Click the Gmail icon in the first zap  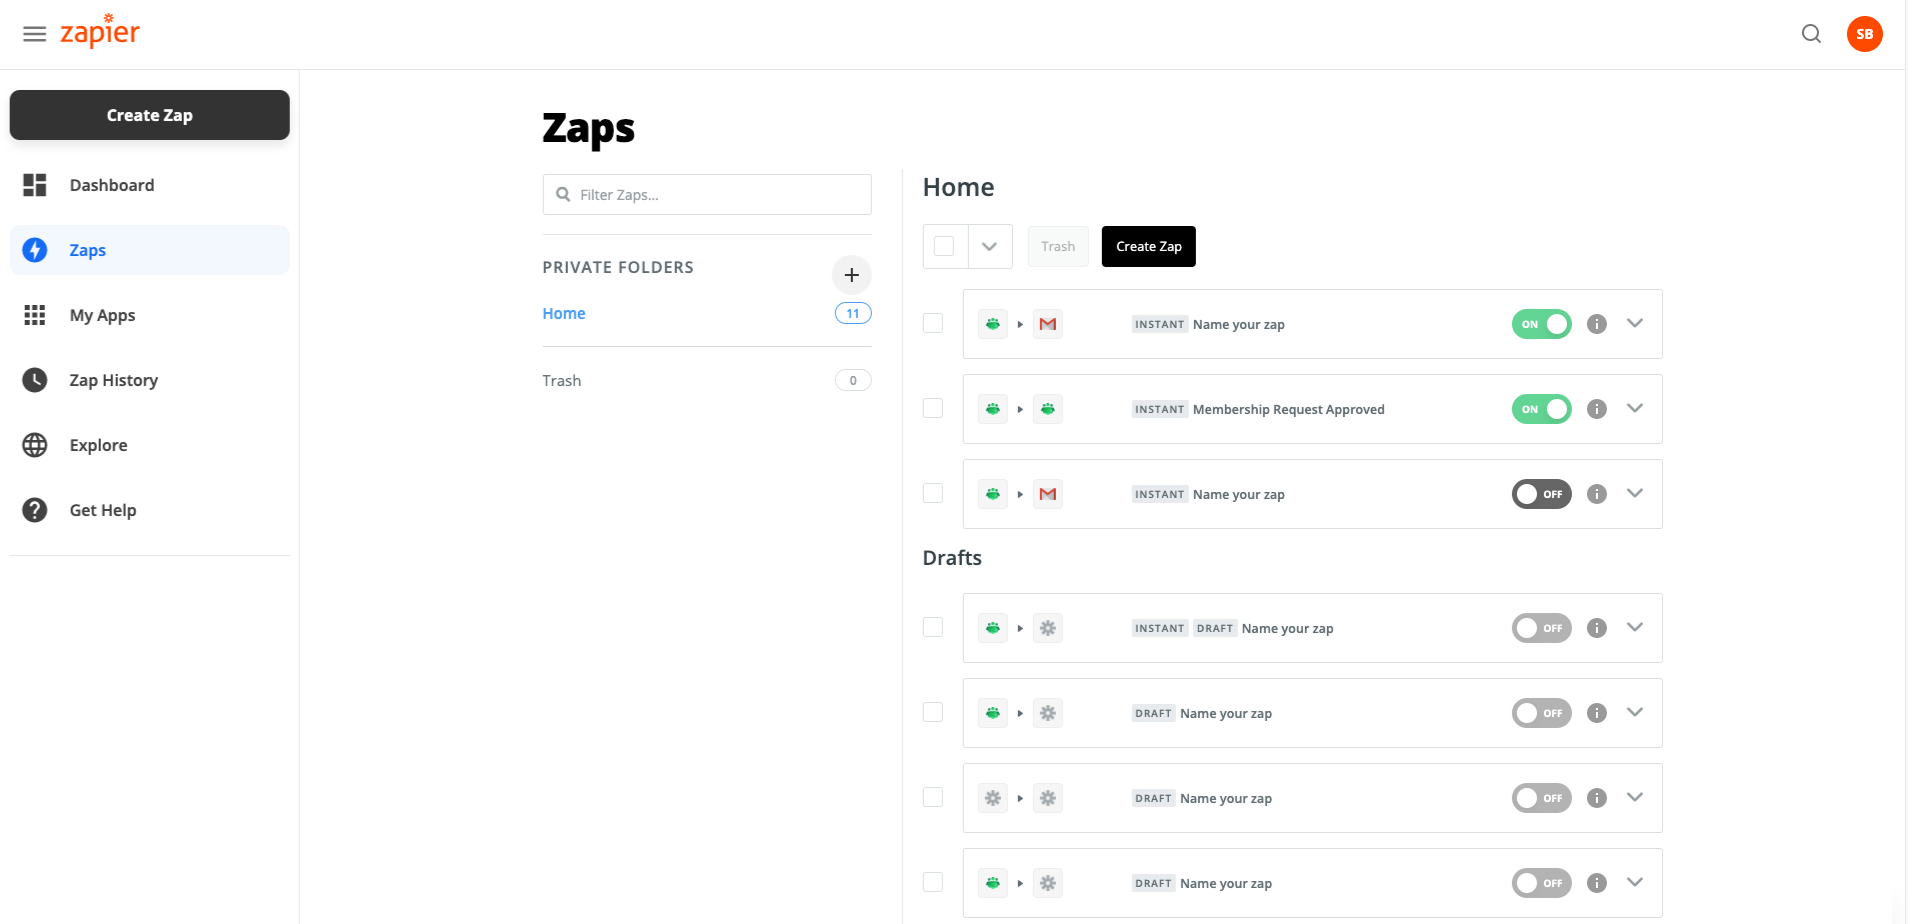coord(1047,323)
